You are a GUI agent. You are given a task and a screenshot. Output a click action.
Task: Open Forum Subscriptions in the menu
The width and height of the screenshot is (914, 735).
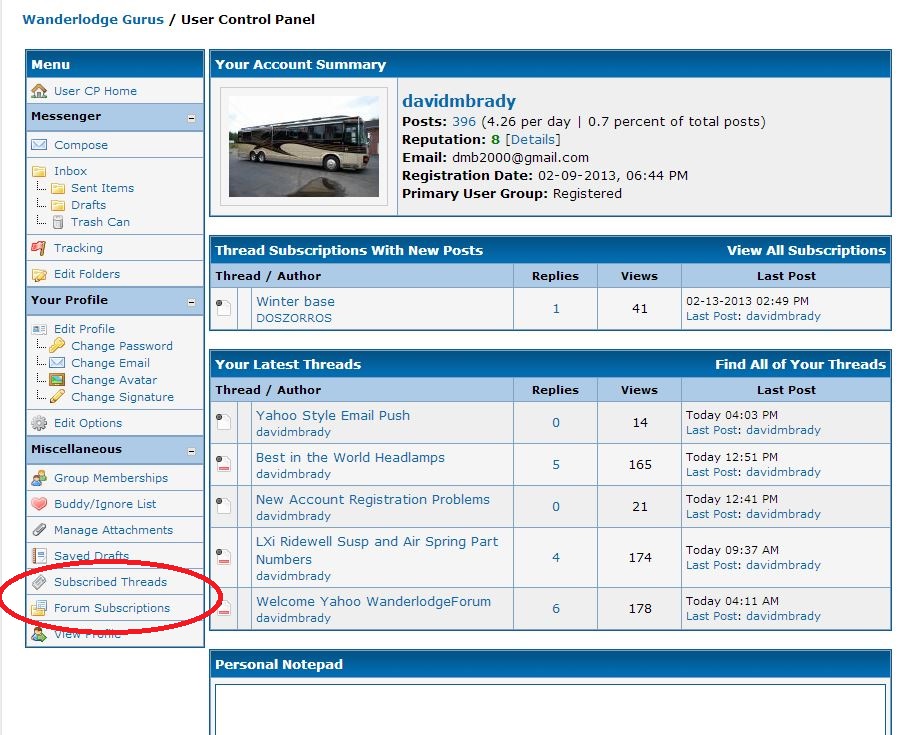click(112, 608)
